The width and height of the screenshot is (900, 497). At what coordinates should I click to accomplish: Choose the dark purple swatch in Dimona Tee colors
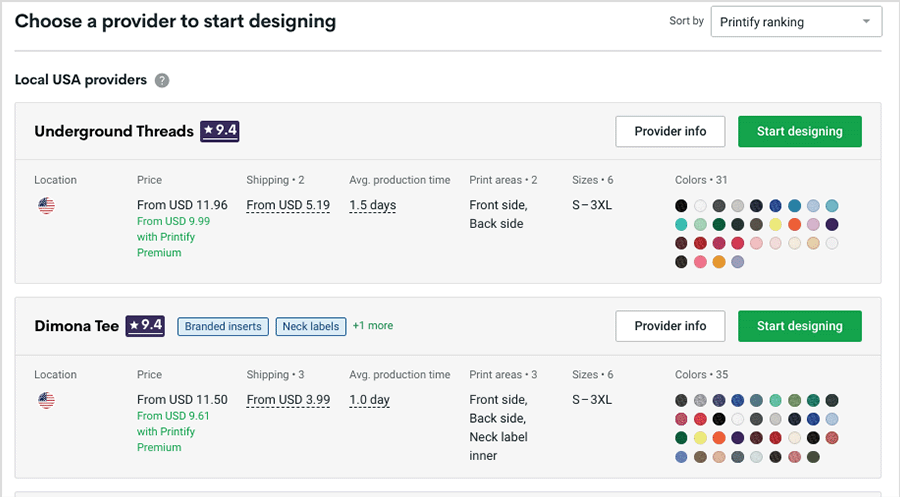pos(738,438)
